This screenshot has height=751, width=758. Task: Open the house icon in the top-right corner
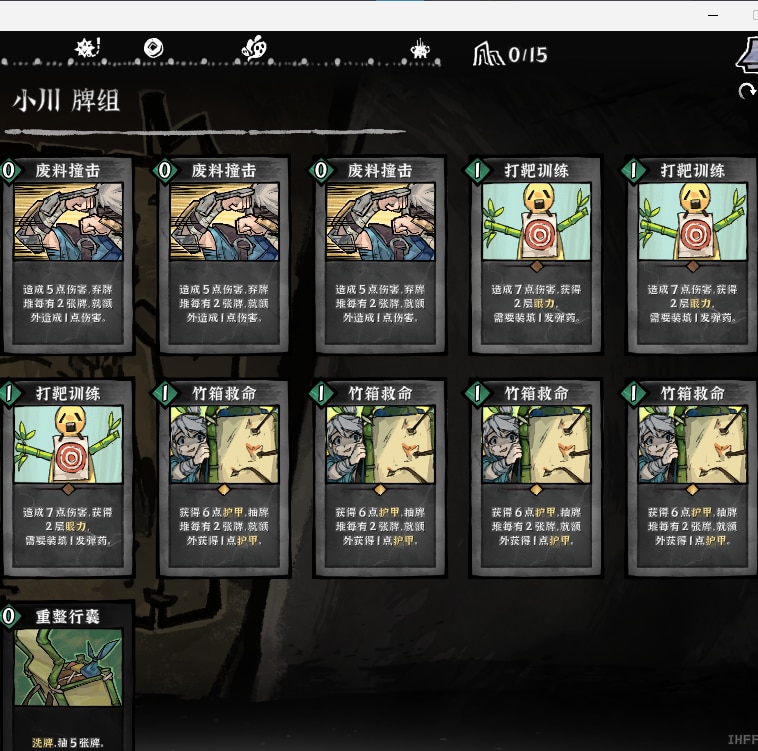(747, 55)
